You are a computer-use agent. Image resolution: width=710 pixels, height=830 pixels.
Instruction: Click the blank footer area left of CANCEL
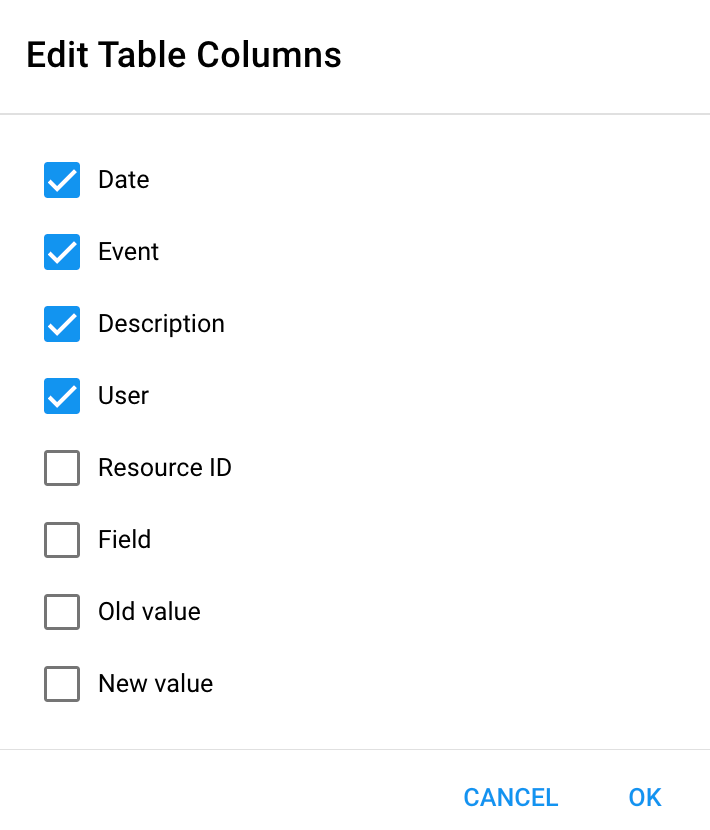pyautogui.click(x=220, y=795)
